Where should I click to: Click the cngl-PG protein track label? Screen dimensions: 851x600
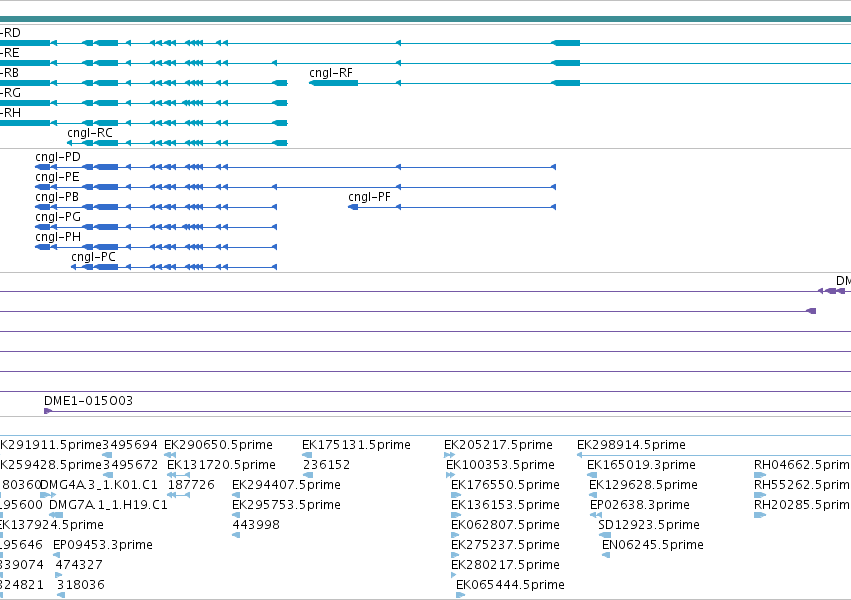click(x=58, y=217)
